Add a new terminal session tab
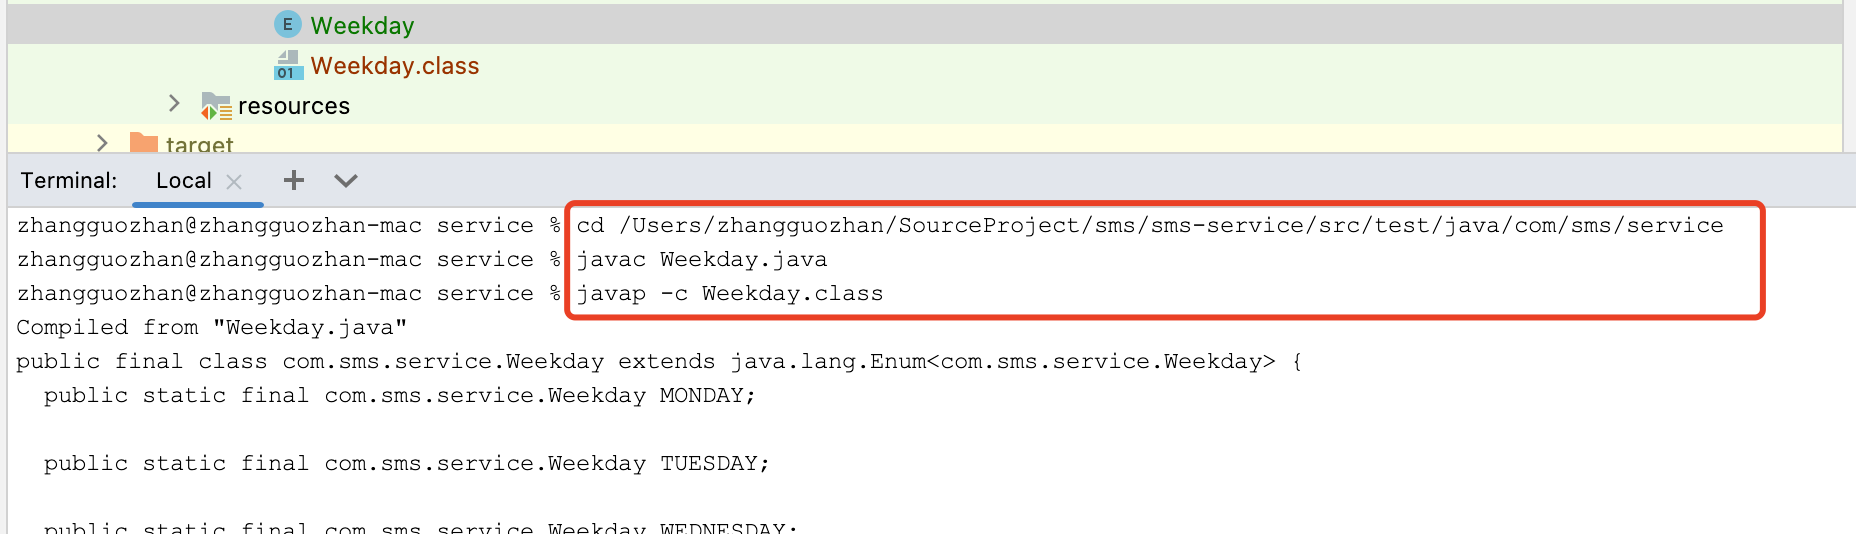Screen dimensions: 1856x534 (x=293, y=180)
